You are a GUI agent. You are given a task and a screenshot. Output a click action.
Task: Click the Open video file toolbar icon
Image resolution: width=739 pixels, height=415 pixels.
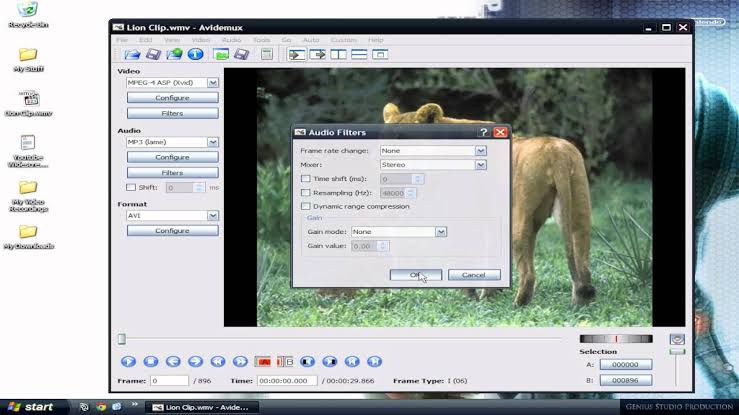130,54
